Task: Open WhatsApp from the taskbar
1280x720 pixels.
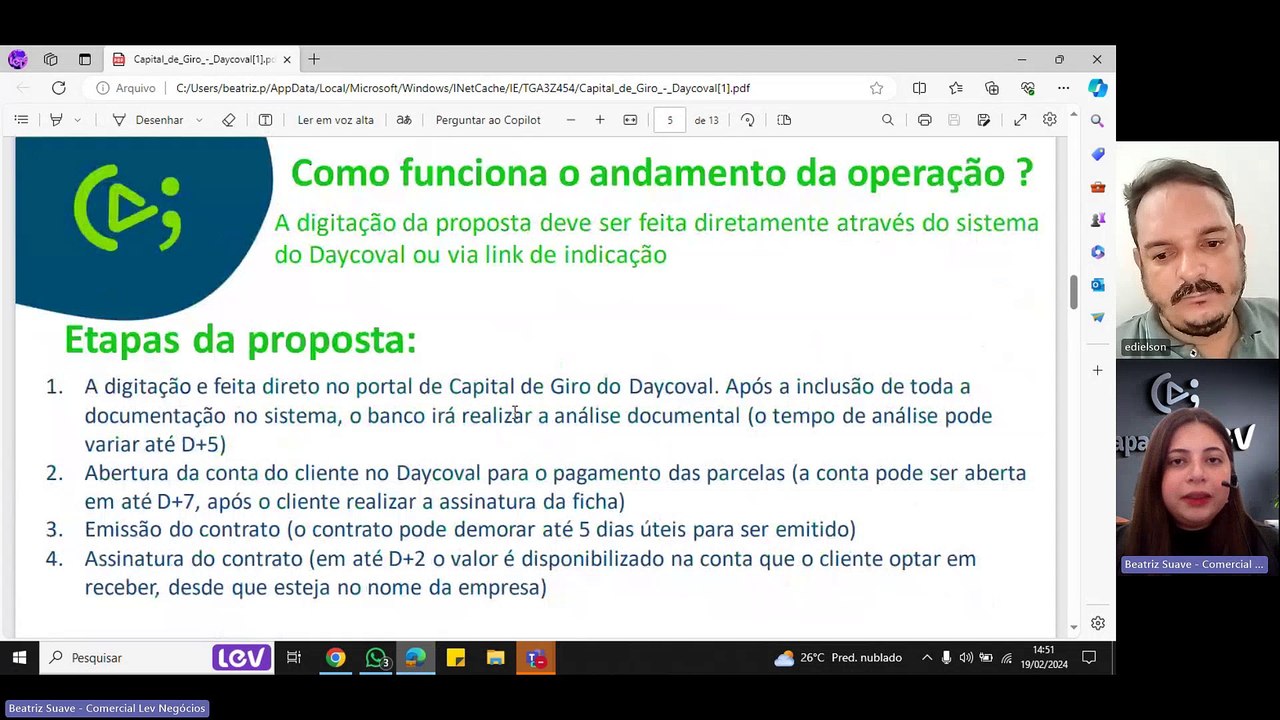Action: coord(377,658)
